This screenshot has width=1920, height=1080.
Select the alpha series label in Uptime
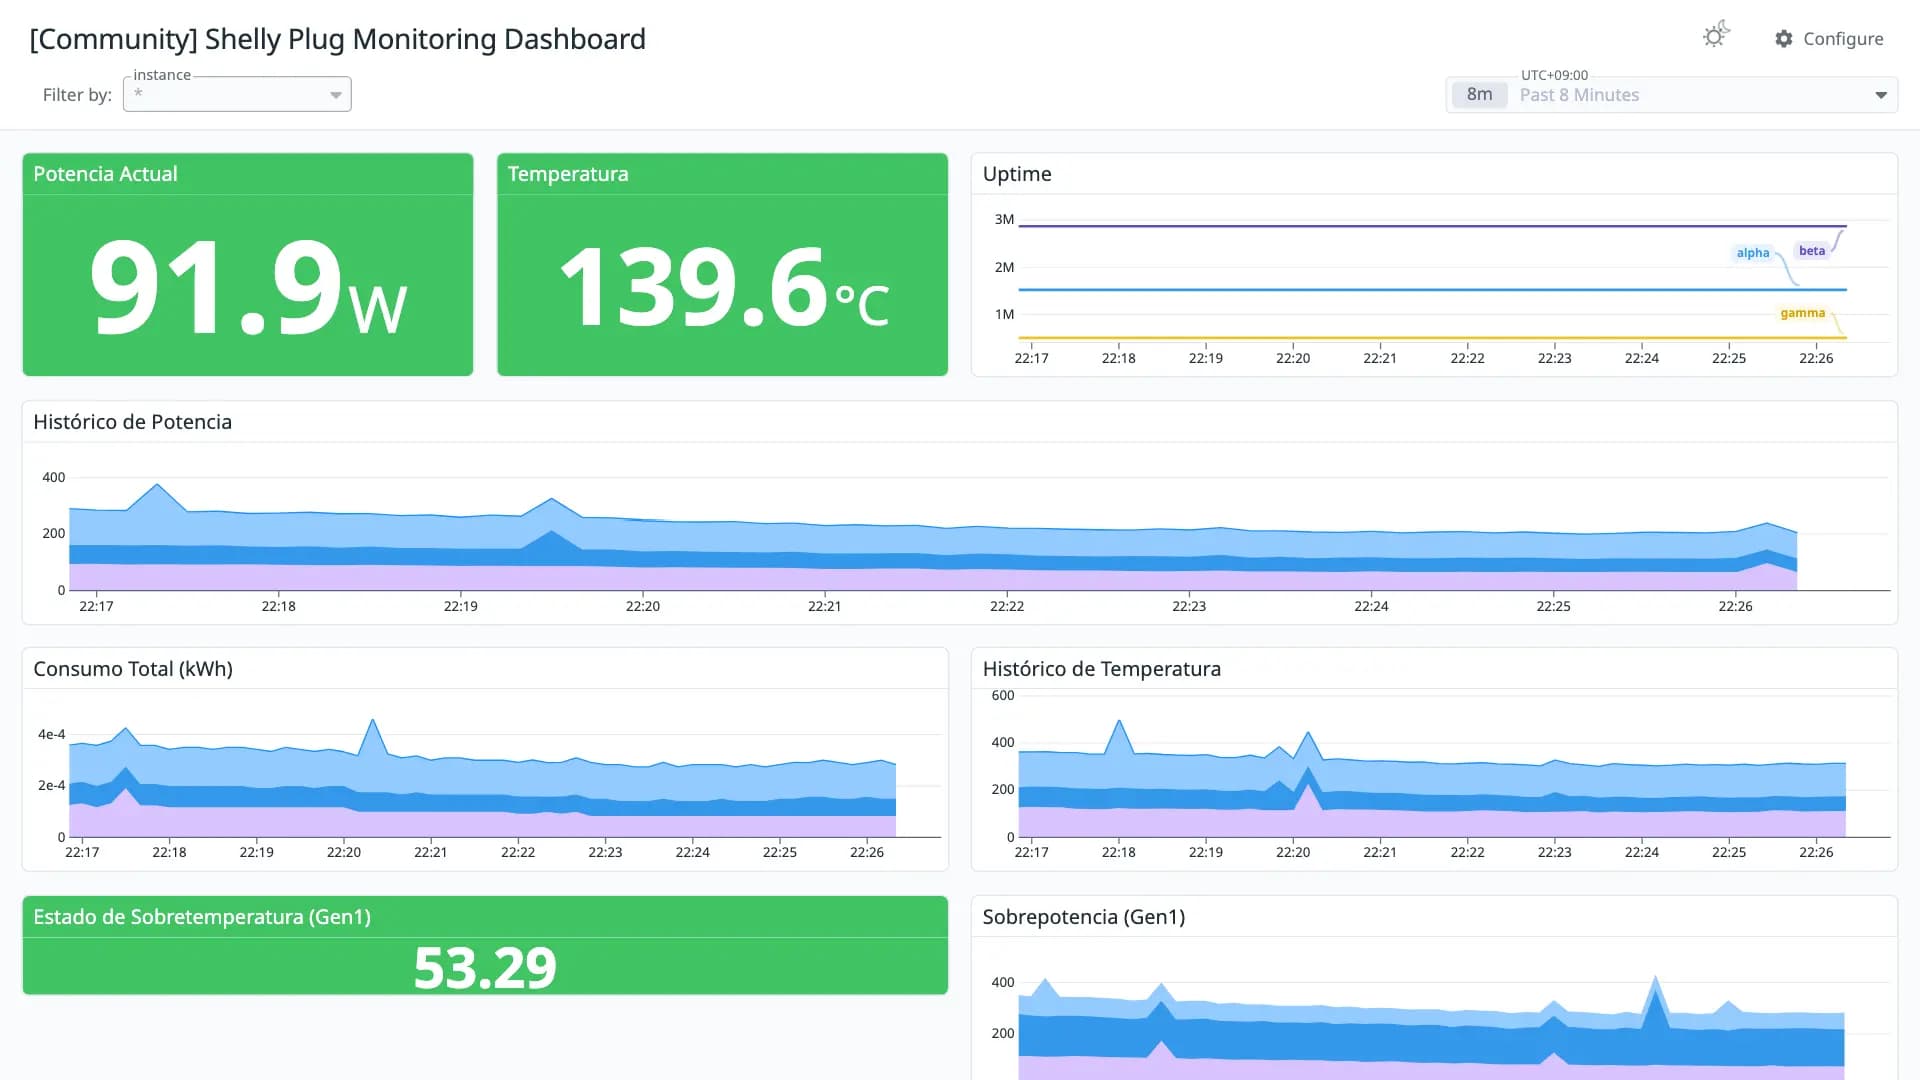pos(1752,253)
